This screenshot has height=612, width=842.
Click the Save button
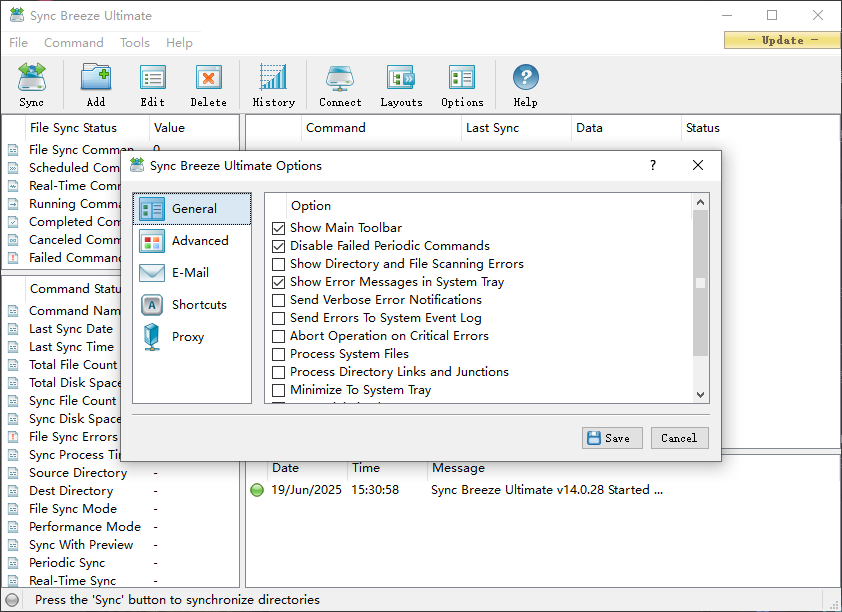612,438
